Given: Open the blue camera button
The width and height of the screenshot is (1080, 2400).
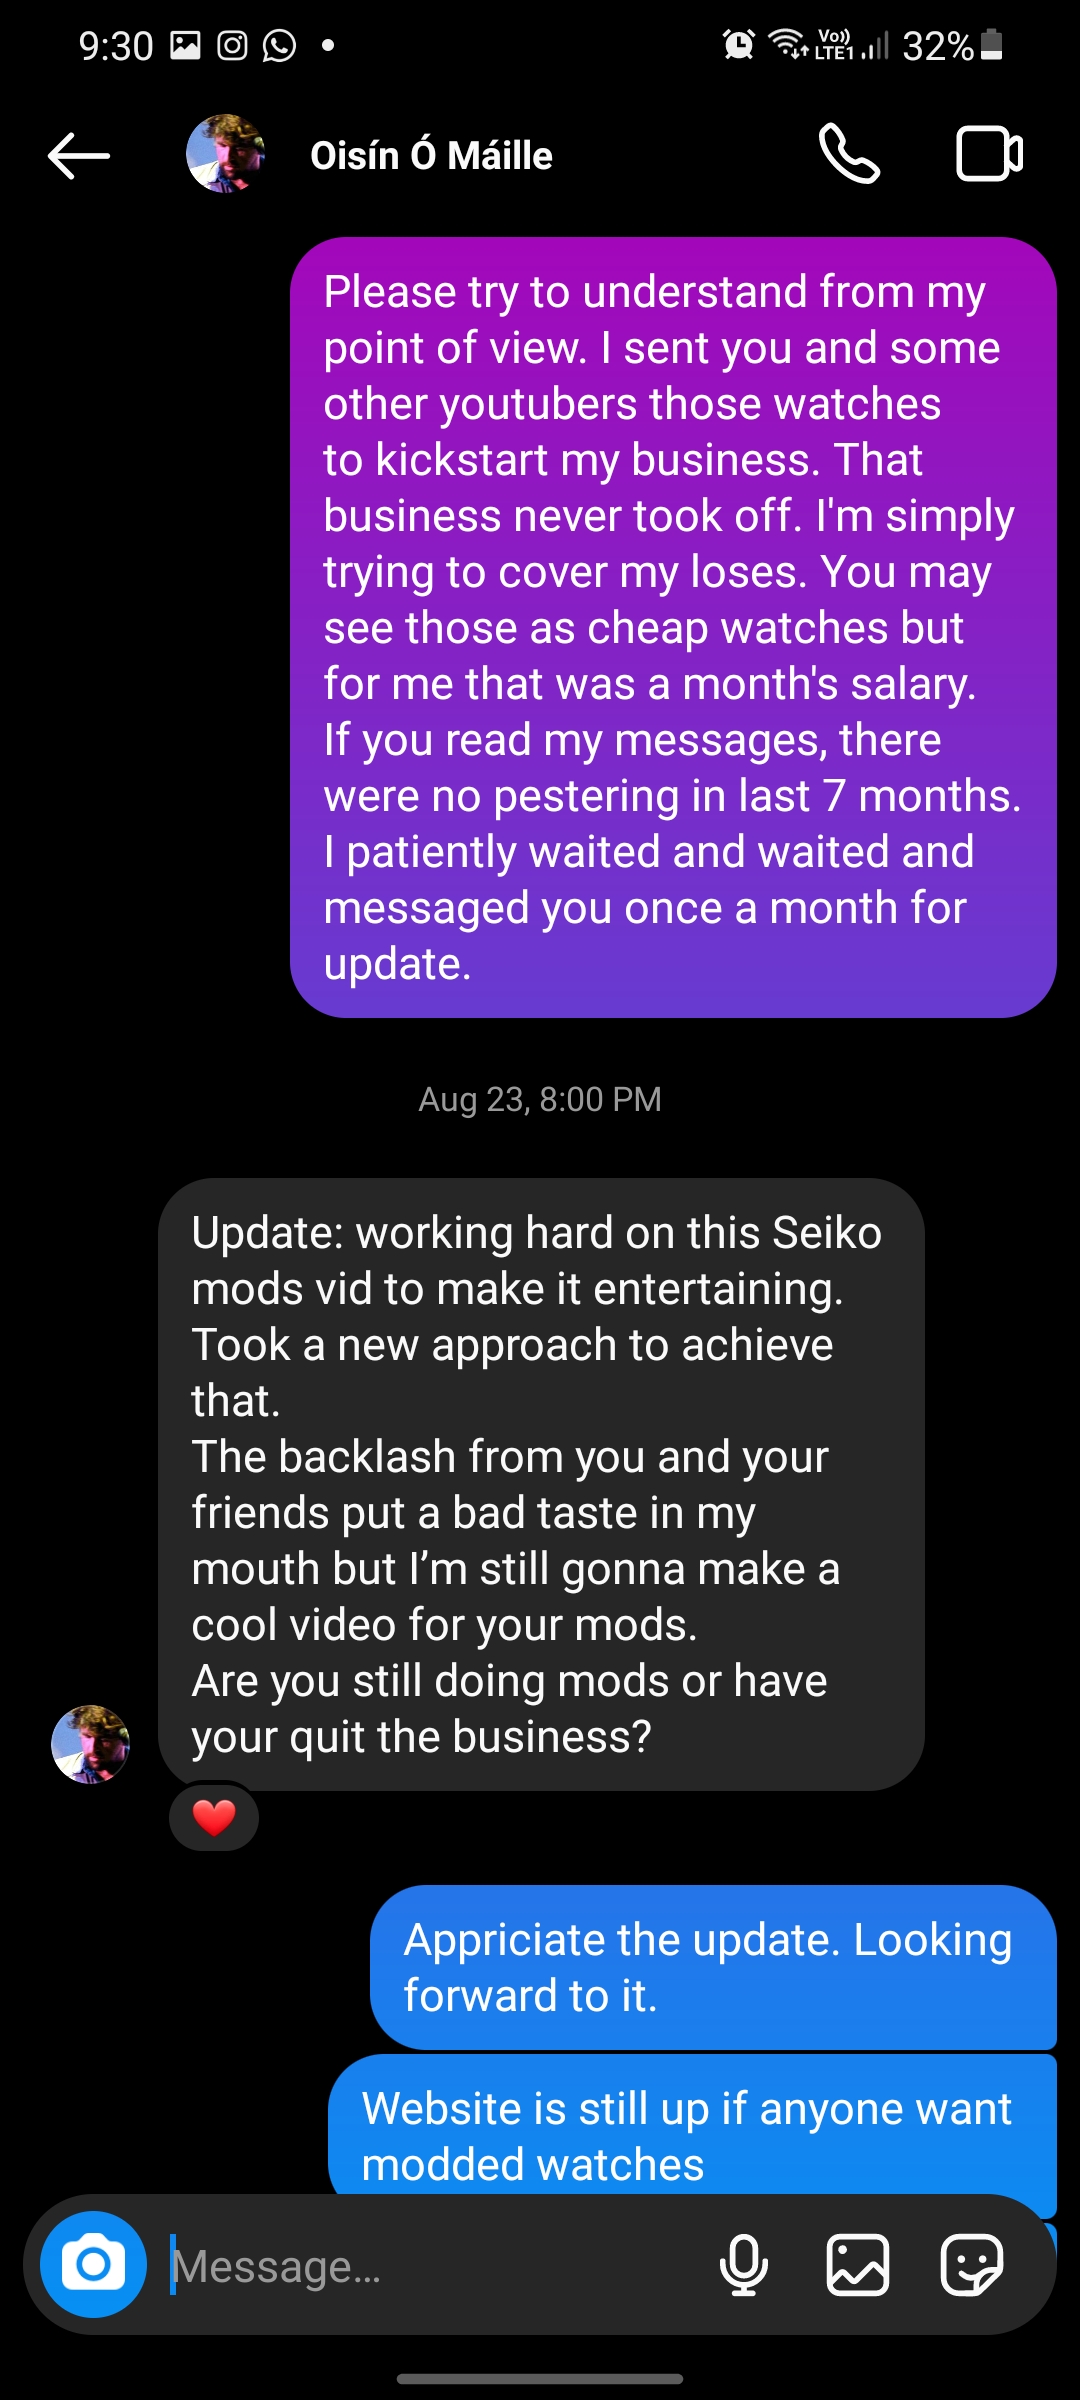Looking at the screenshot, I should [93, 2264].
